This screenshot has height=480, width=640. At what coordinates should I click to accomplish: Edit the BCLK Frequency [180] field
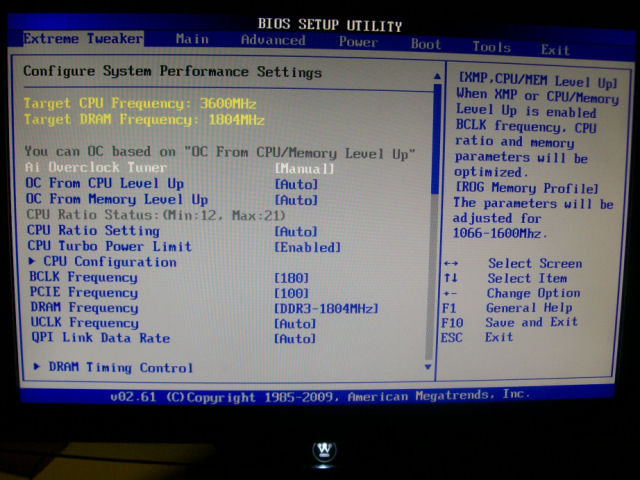(291, 278)
